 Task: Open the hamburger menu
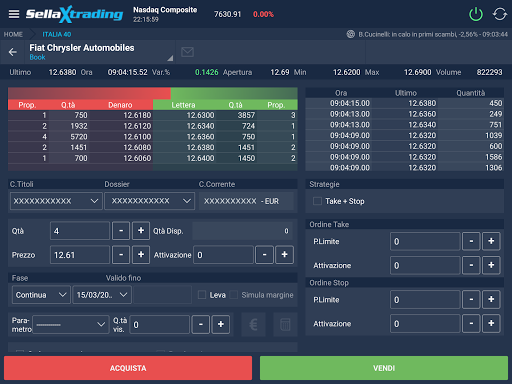[x=14, y=14]
